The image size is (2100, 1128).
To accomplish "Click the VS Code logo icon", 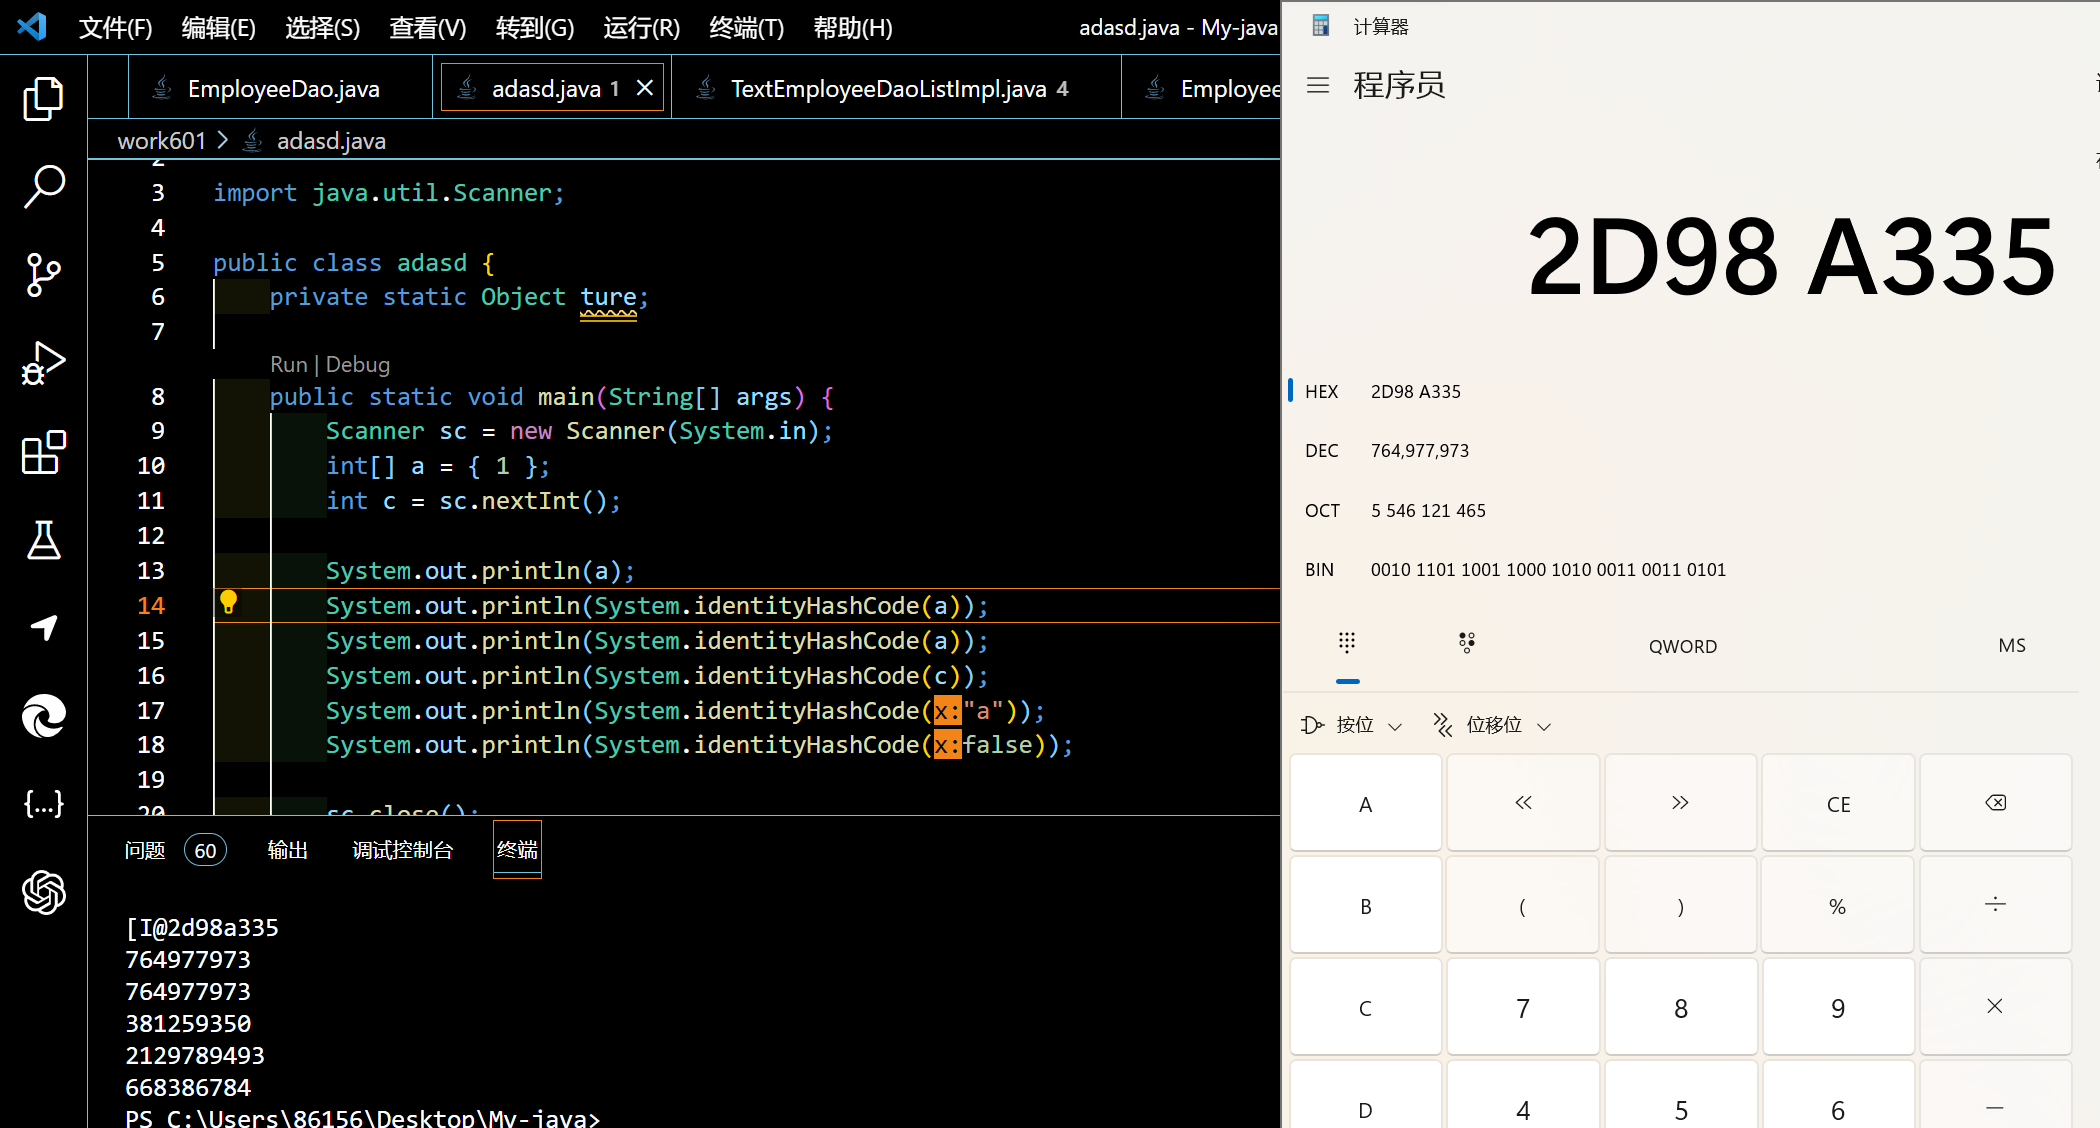I will (32, 26).
